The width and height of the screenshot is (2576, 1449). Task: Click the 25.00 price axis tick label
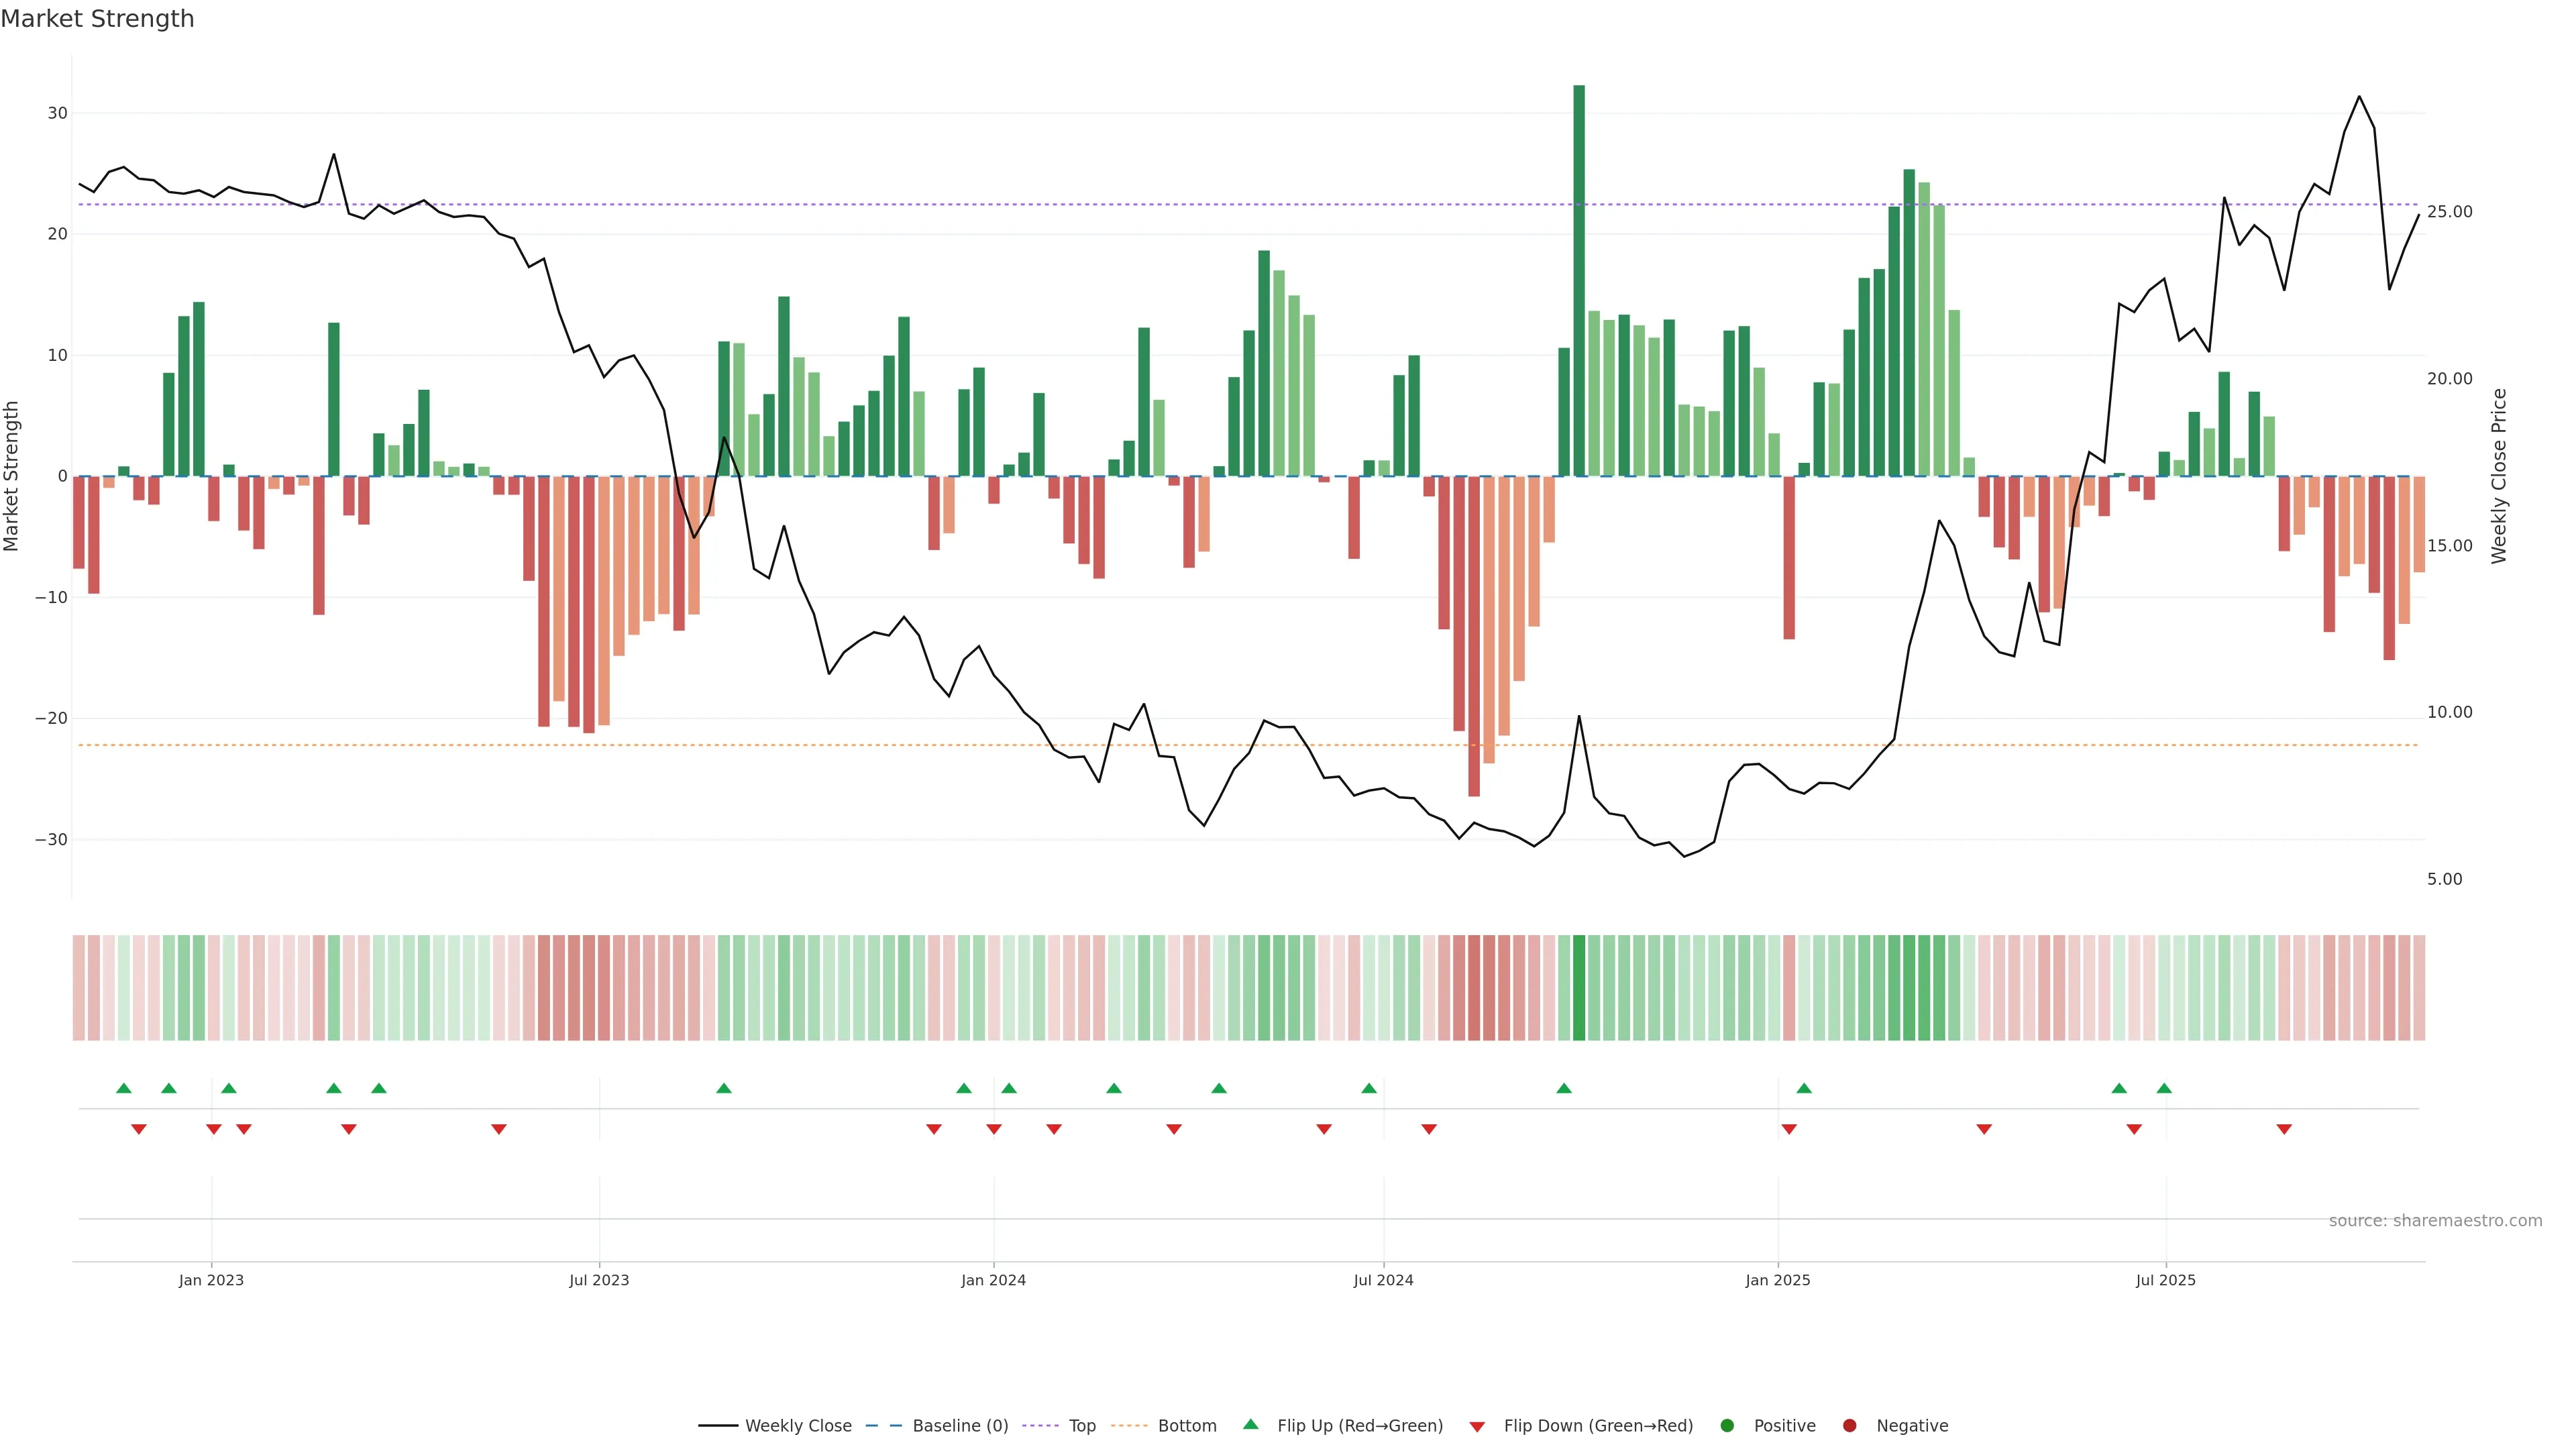tap(2449, 212)
